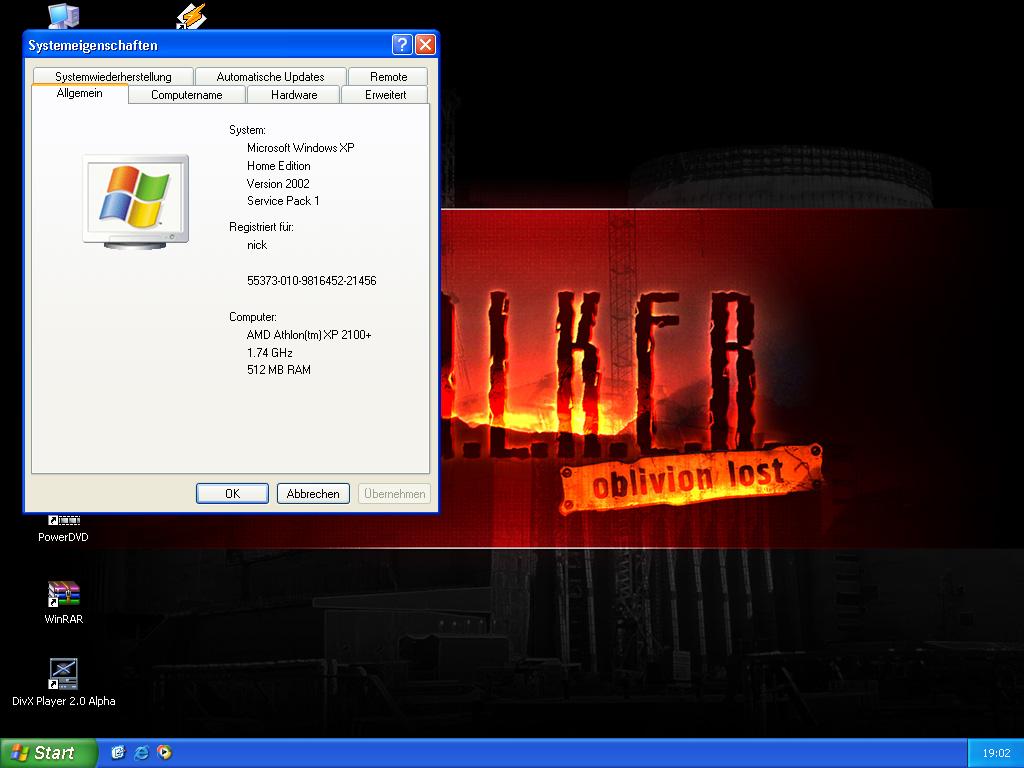Screen dimensions: 1024x768
Task: Open the My Computer desktop icon
Action: [63, 16]
